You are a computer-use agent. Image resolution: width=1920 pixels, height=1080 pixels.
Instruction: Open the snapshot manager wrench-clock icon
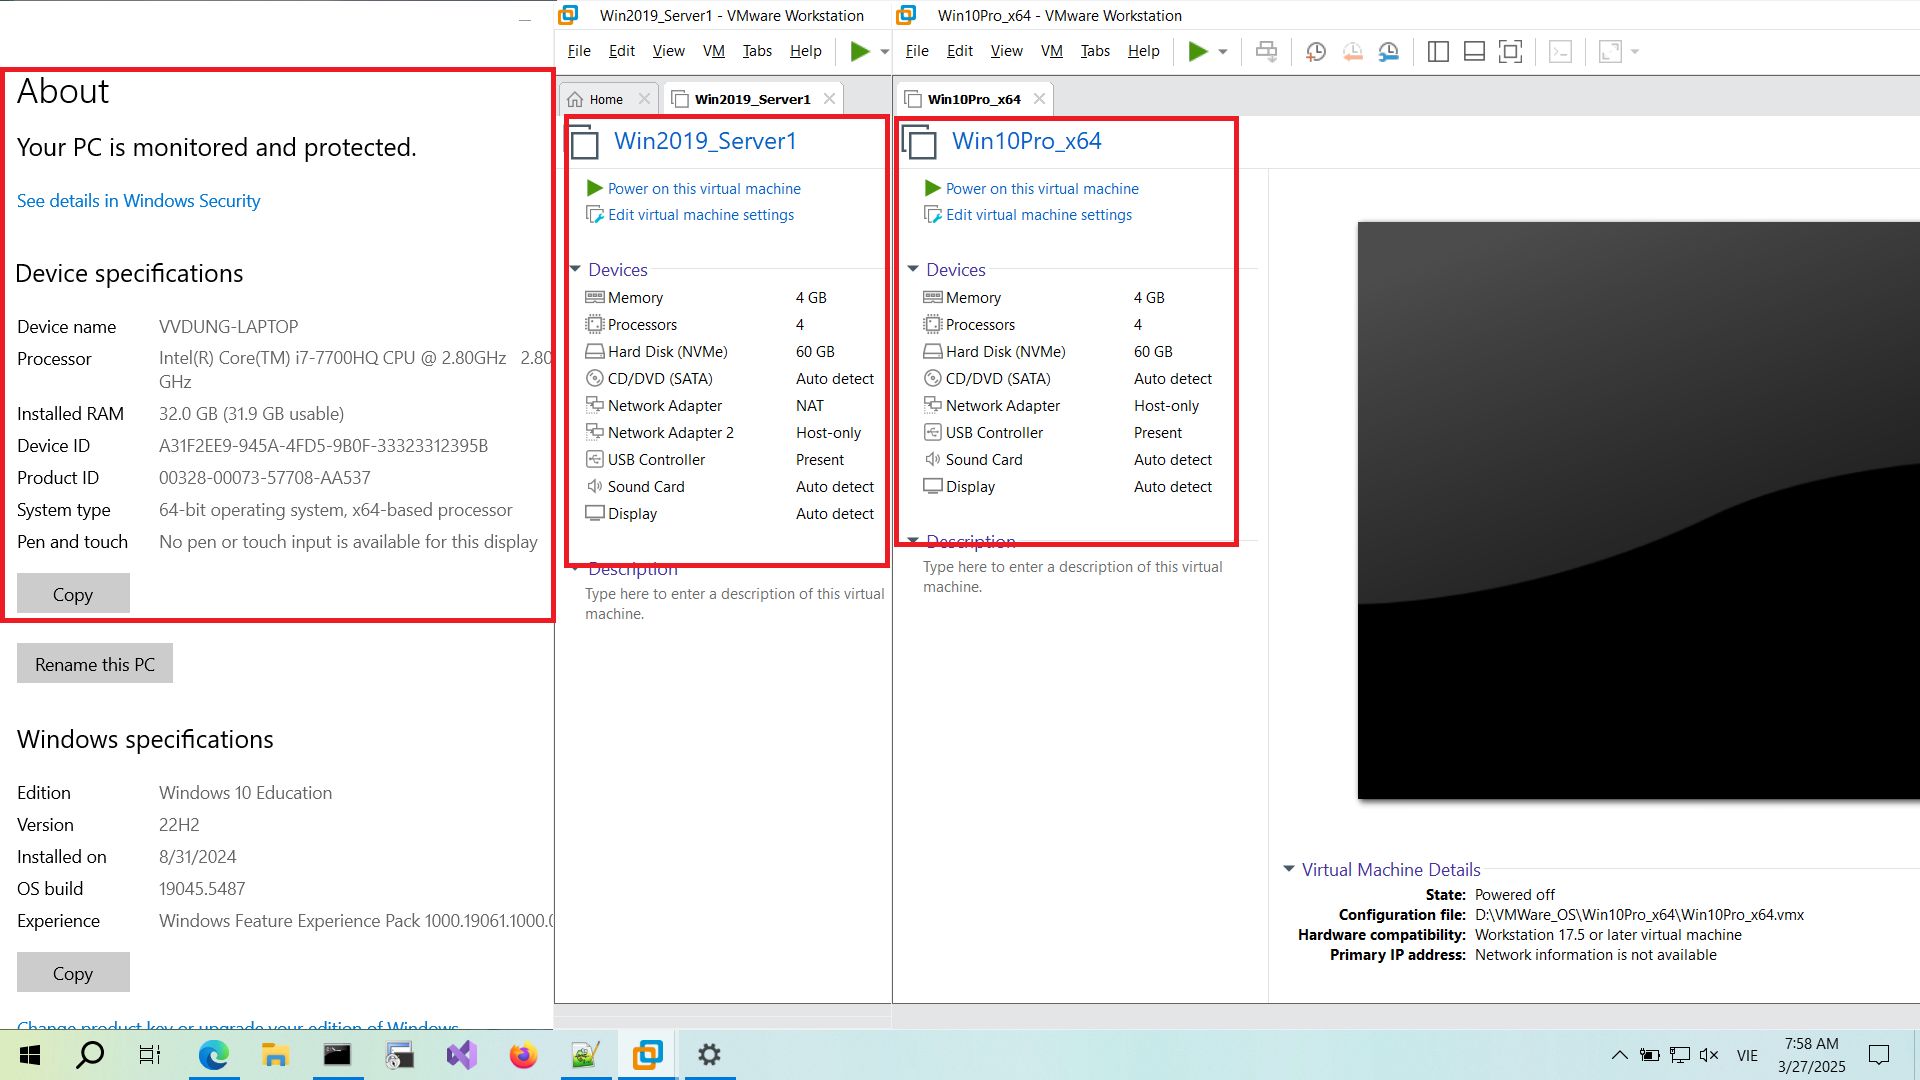pos(1389,51)
